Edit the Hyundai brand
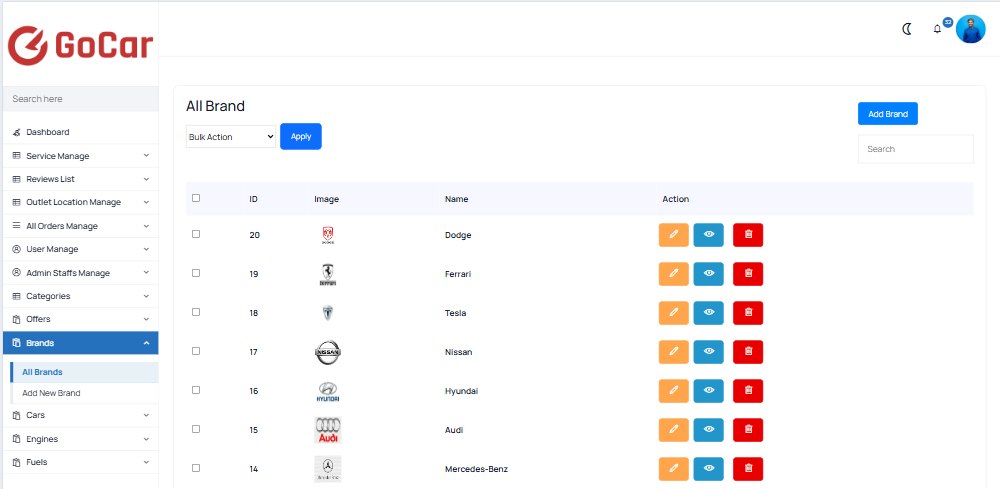The width and height of the screenshot is (1000, 489). 673,391
